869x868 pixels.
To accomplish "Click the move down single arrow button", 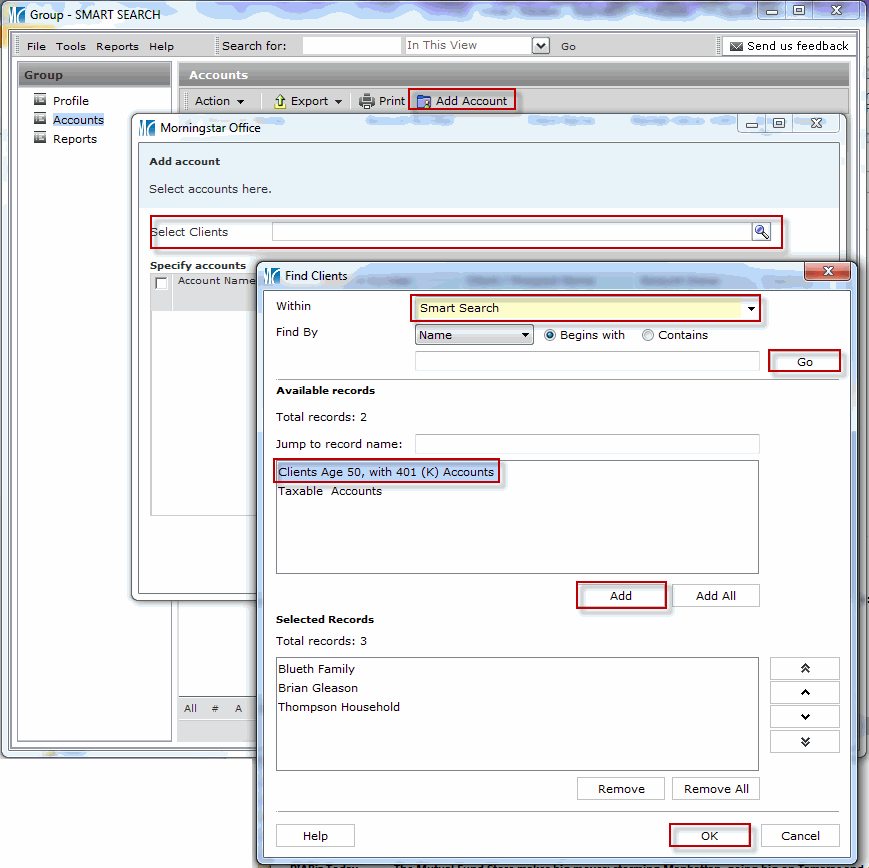I will pyautogui.click(x=805, y=717).
